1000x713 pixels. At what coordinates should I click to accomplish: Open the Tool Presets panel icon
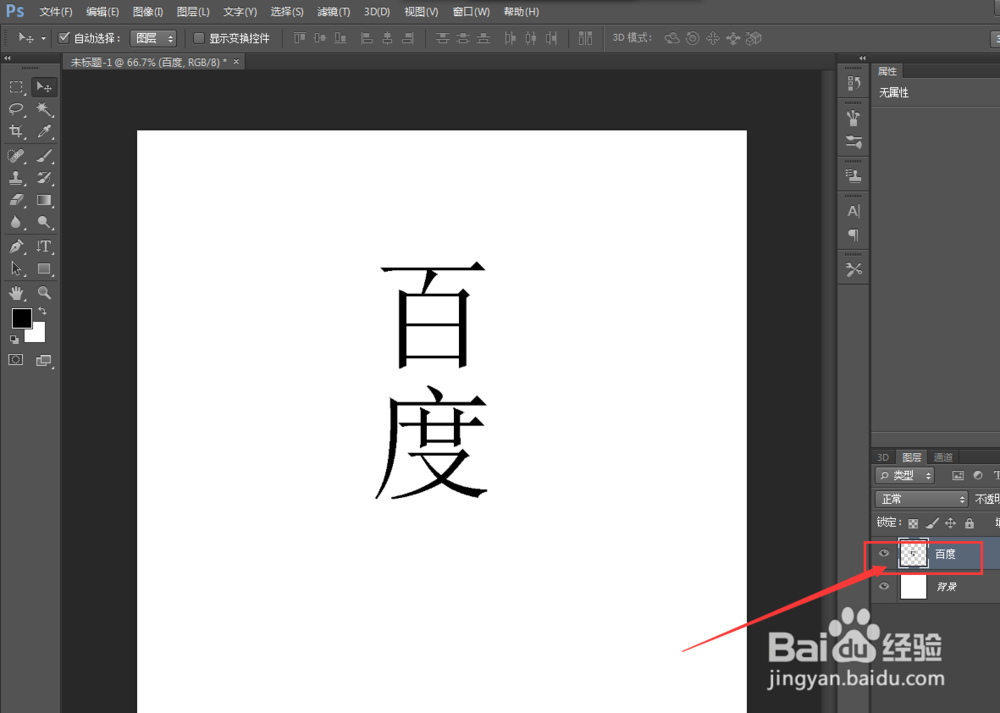point(853,270)
